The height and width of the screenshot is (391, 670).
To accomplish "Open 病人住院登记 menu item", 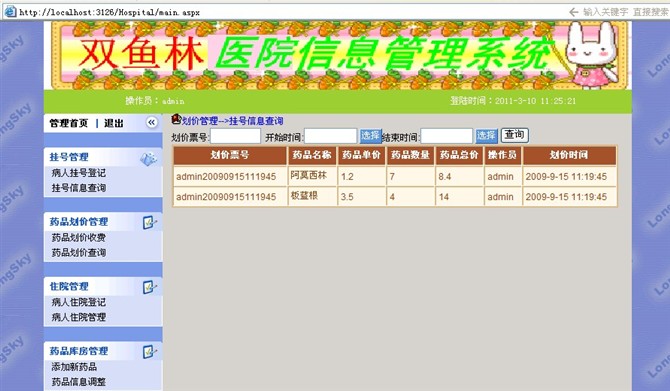I will point(79,302).
